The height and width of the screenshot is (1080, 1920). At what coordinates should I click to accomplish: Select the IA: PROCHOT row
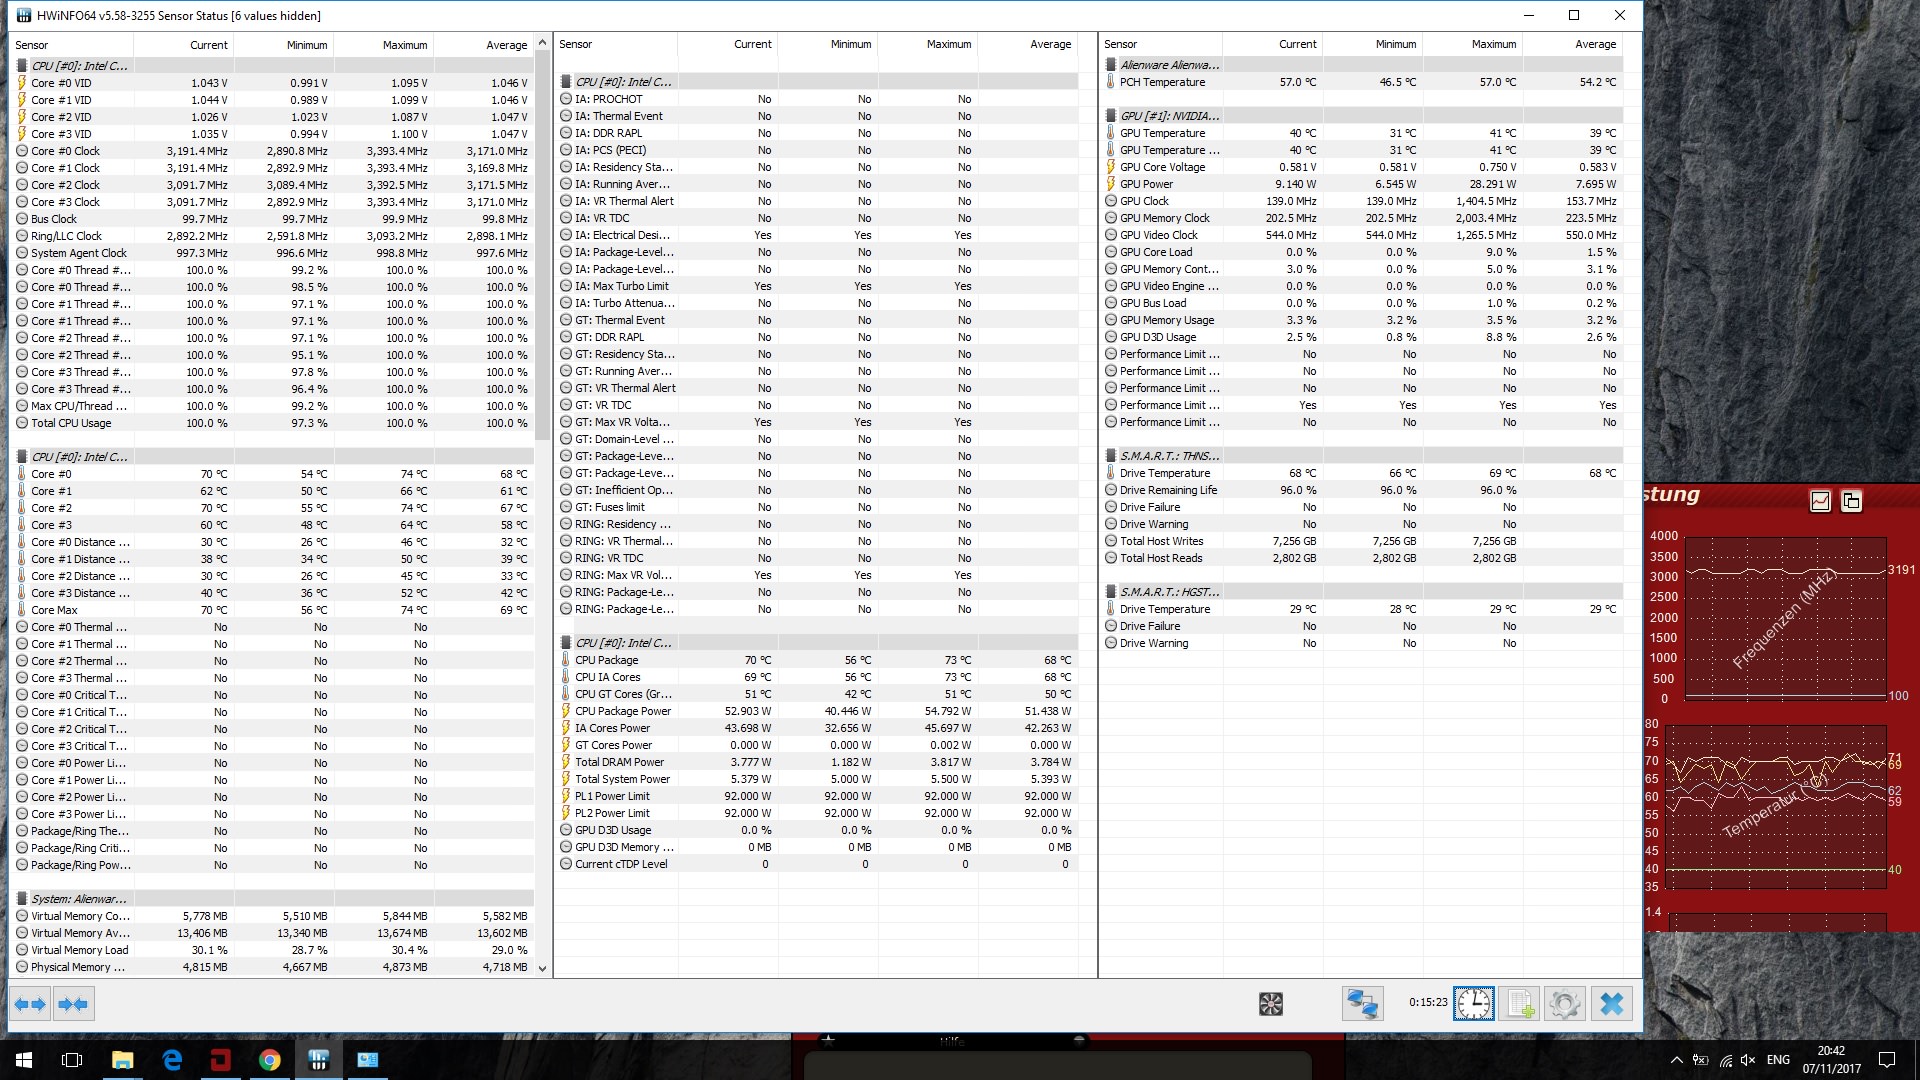click(817, 99)
